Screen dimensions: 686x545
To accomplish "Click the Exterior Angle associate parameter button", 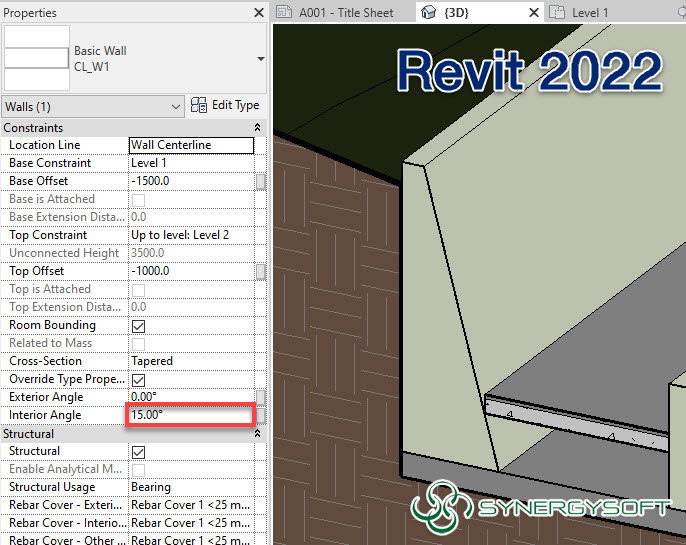I will pyautogui.click(x=260, y=398).
